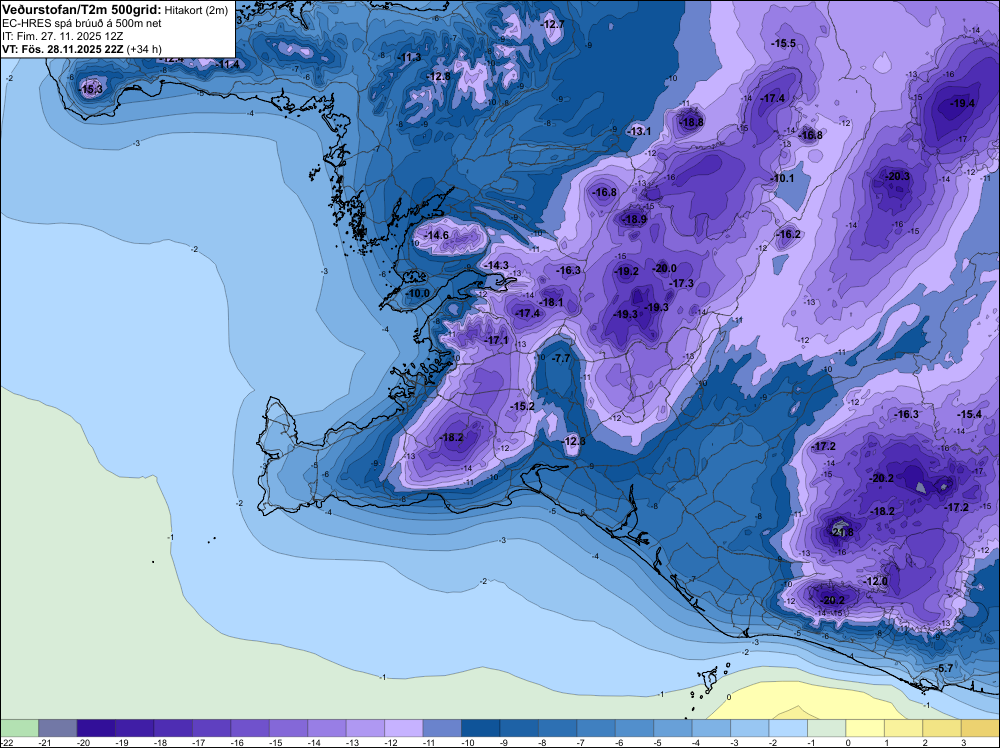
Task: Pick the light green swatch at legend start
Action: (19, 728)
